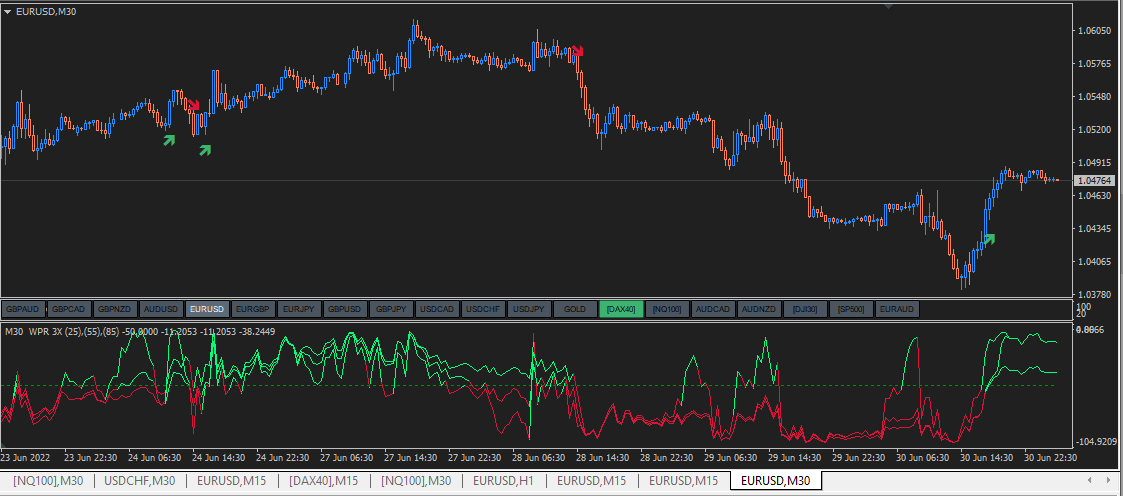Image resolution: width=1123 pixels, height=496 pixels.
Task: Select the USDCAD symbol button
Action: point(437,309)
